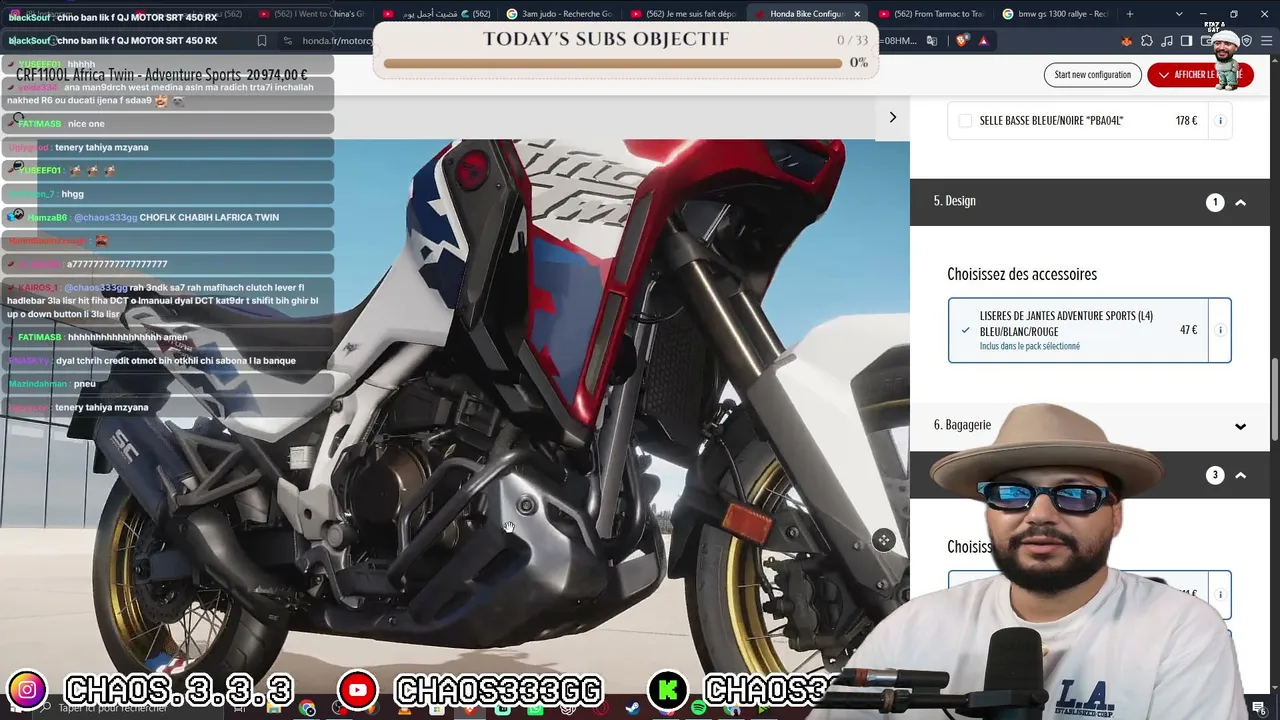
Task: Click the 6. Bagagerie section header text
Action: point(962,425)
